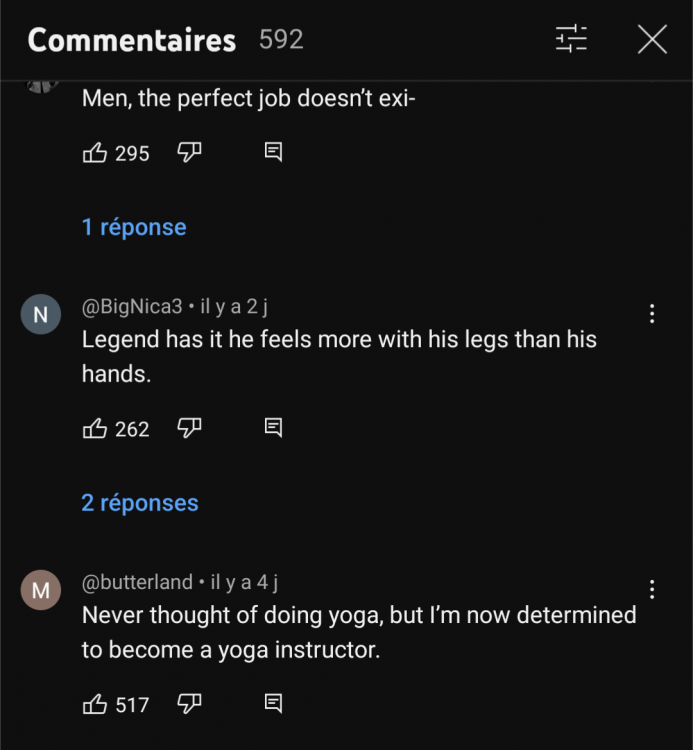Screen dimensions: 693x750
Task: Dislike the "perfect job doesn't exi-" comment
Action: click(x=190, y=153)
